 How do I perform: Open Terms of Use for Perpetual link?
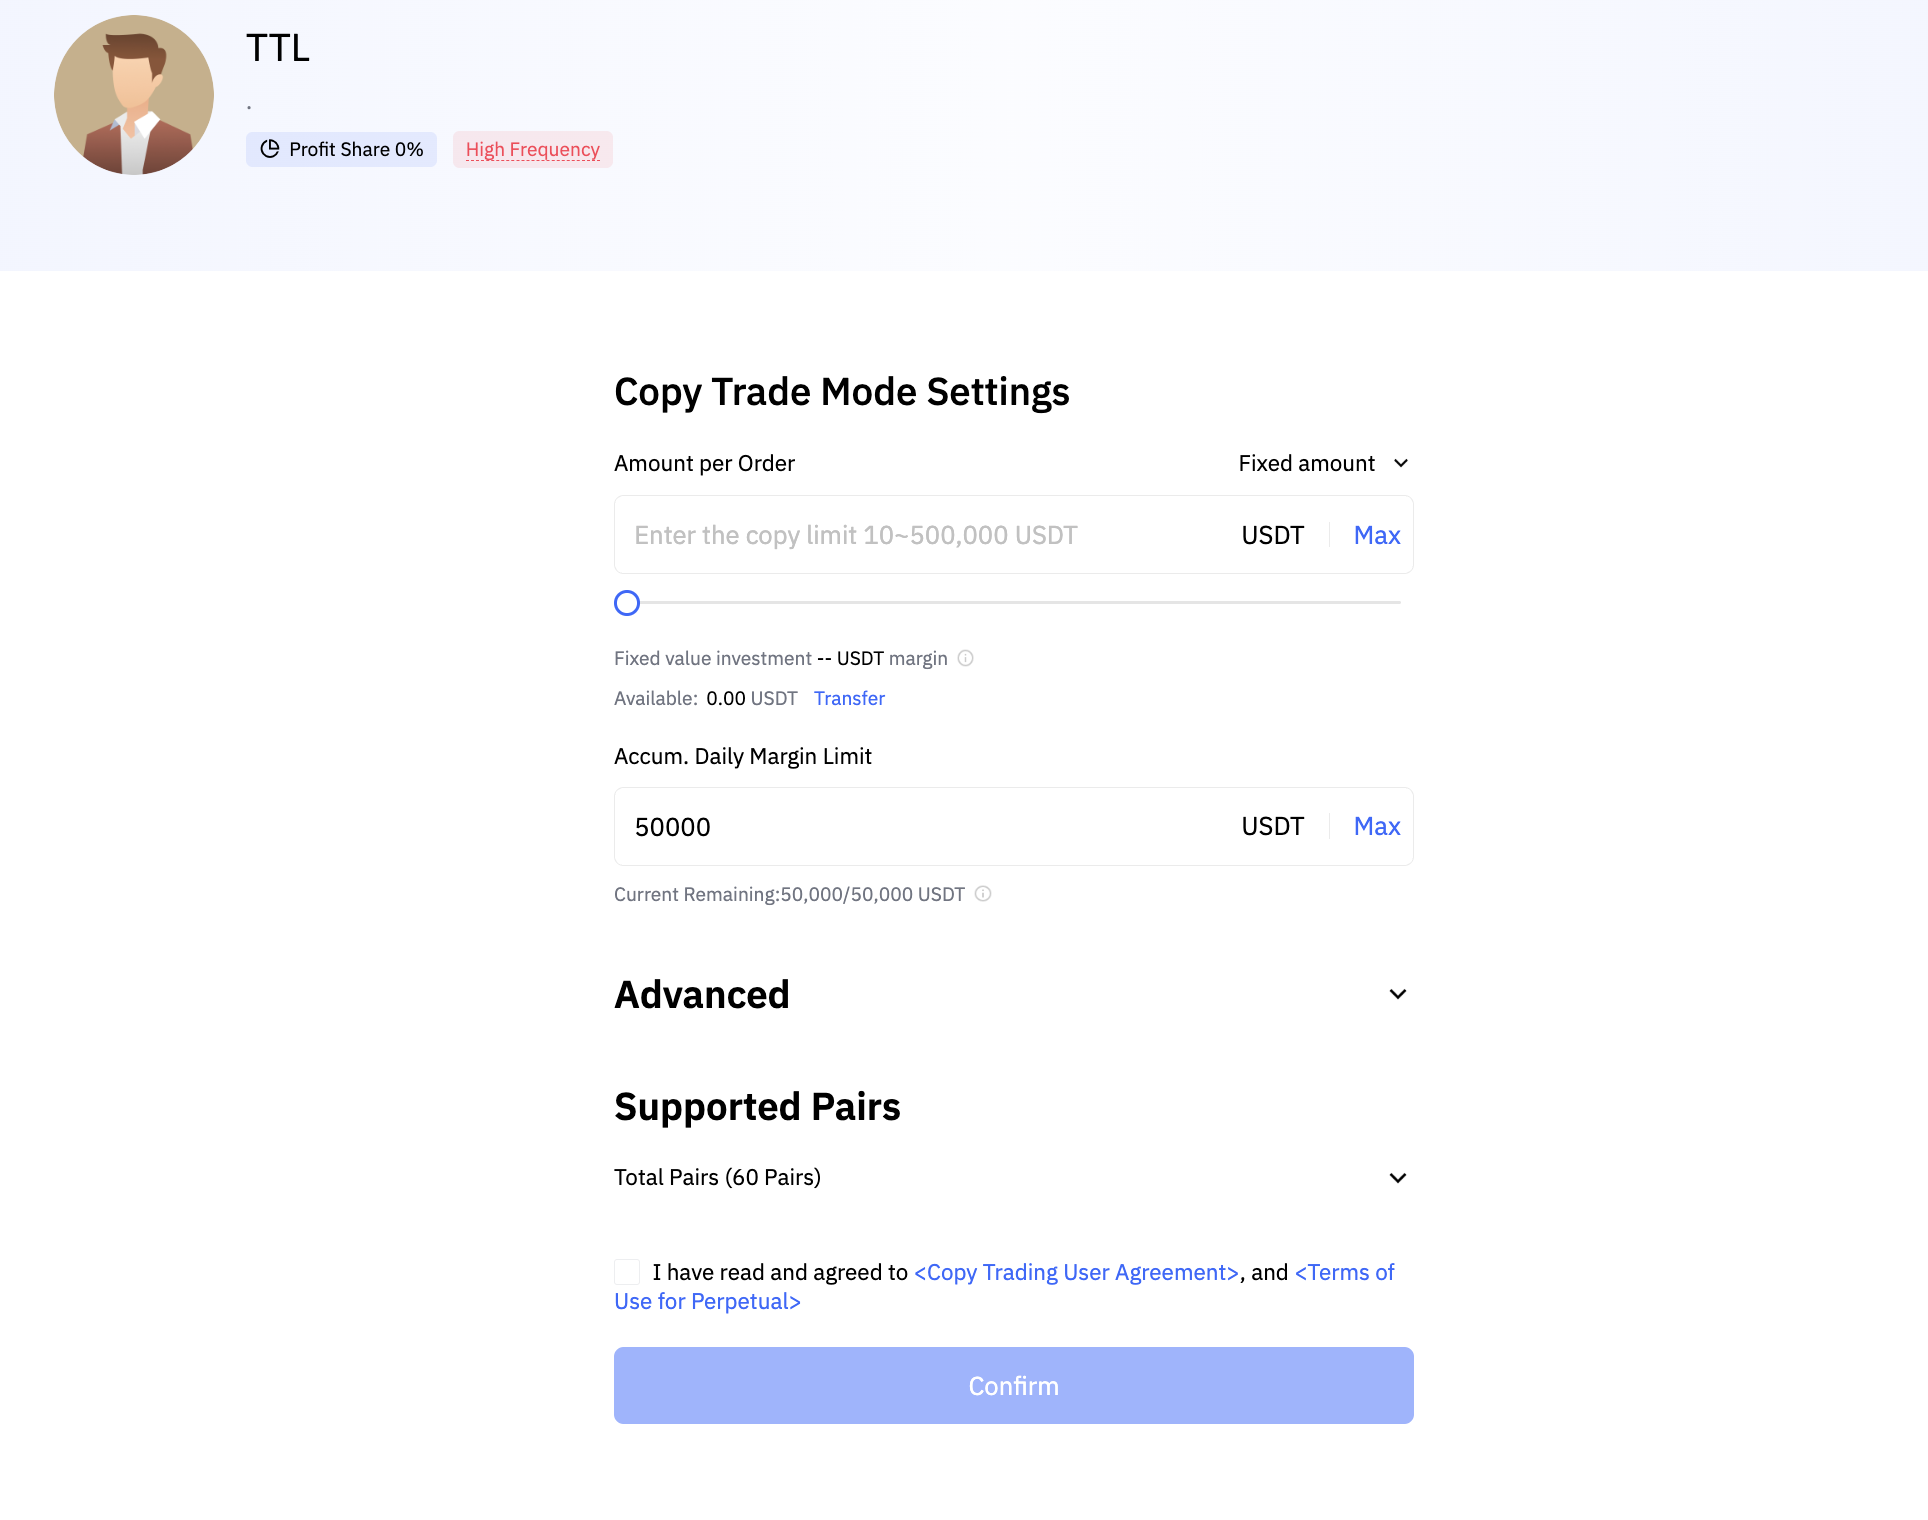click(707, 1301)
